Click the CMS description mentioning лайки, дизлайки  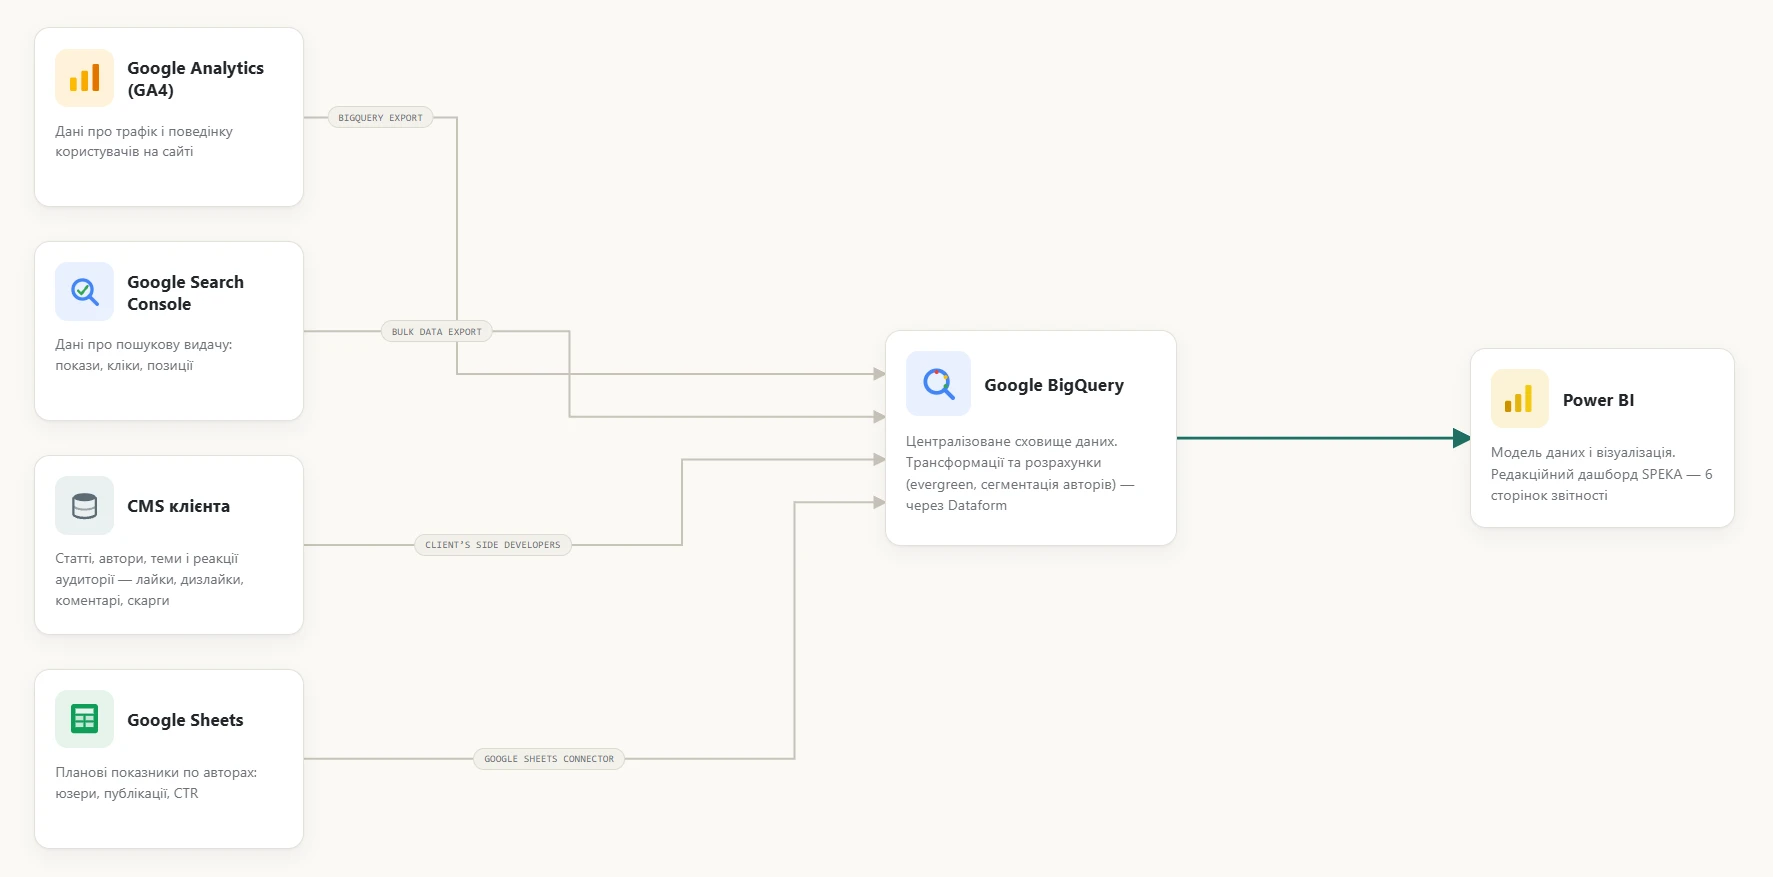[x=149, y=579]
